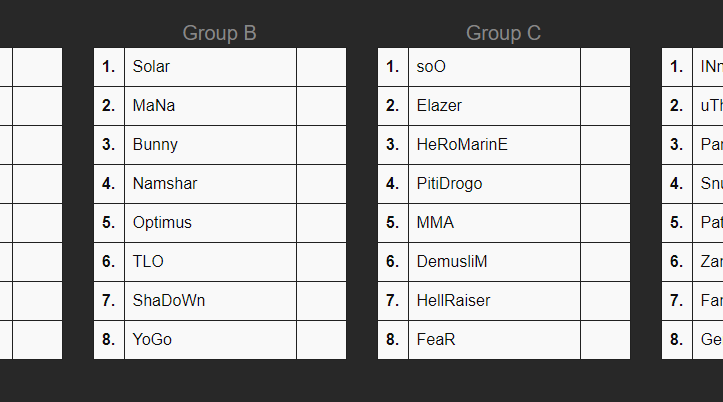This screenshot has height=402, width=723.
Task: Click Optimus in Group B
Action: (x=162, y=222)
